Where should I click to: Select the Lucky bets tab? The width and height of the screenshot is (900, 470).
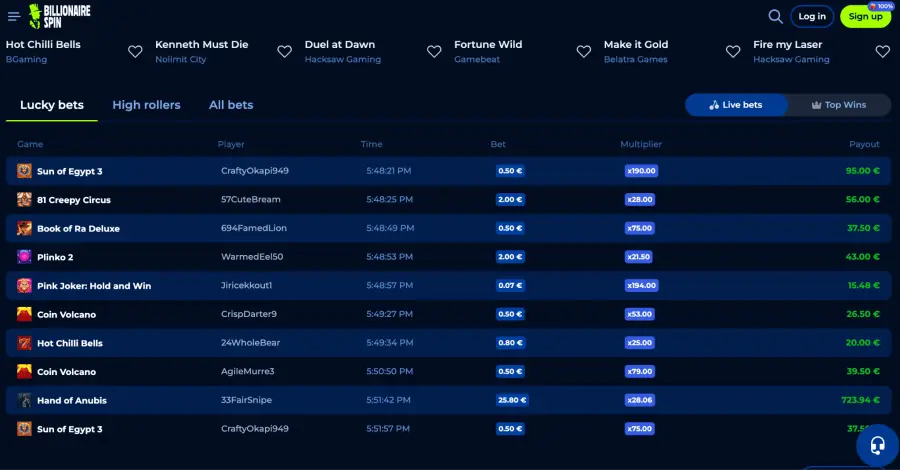point(52,105)
